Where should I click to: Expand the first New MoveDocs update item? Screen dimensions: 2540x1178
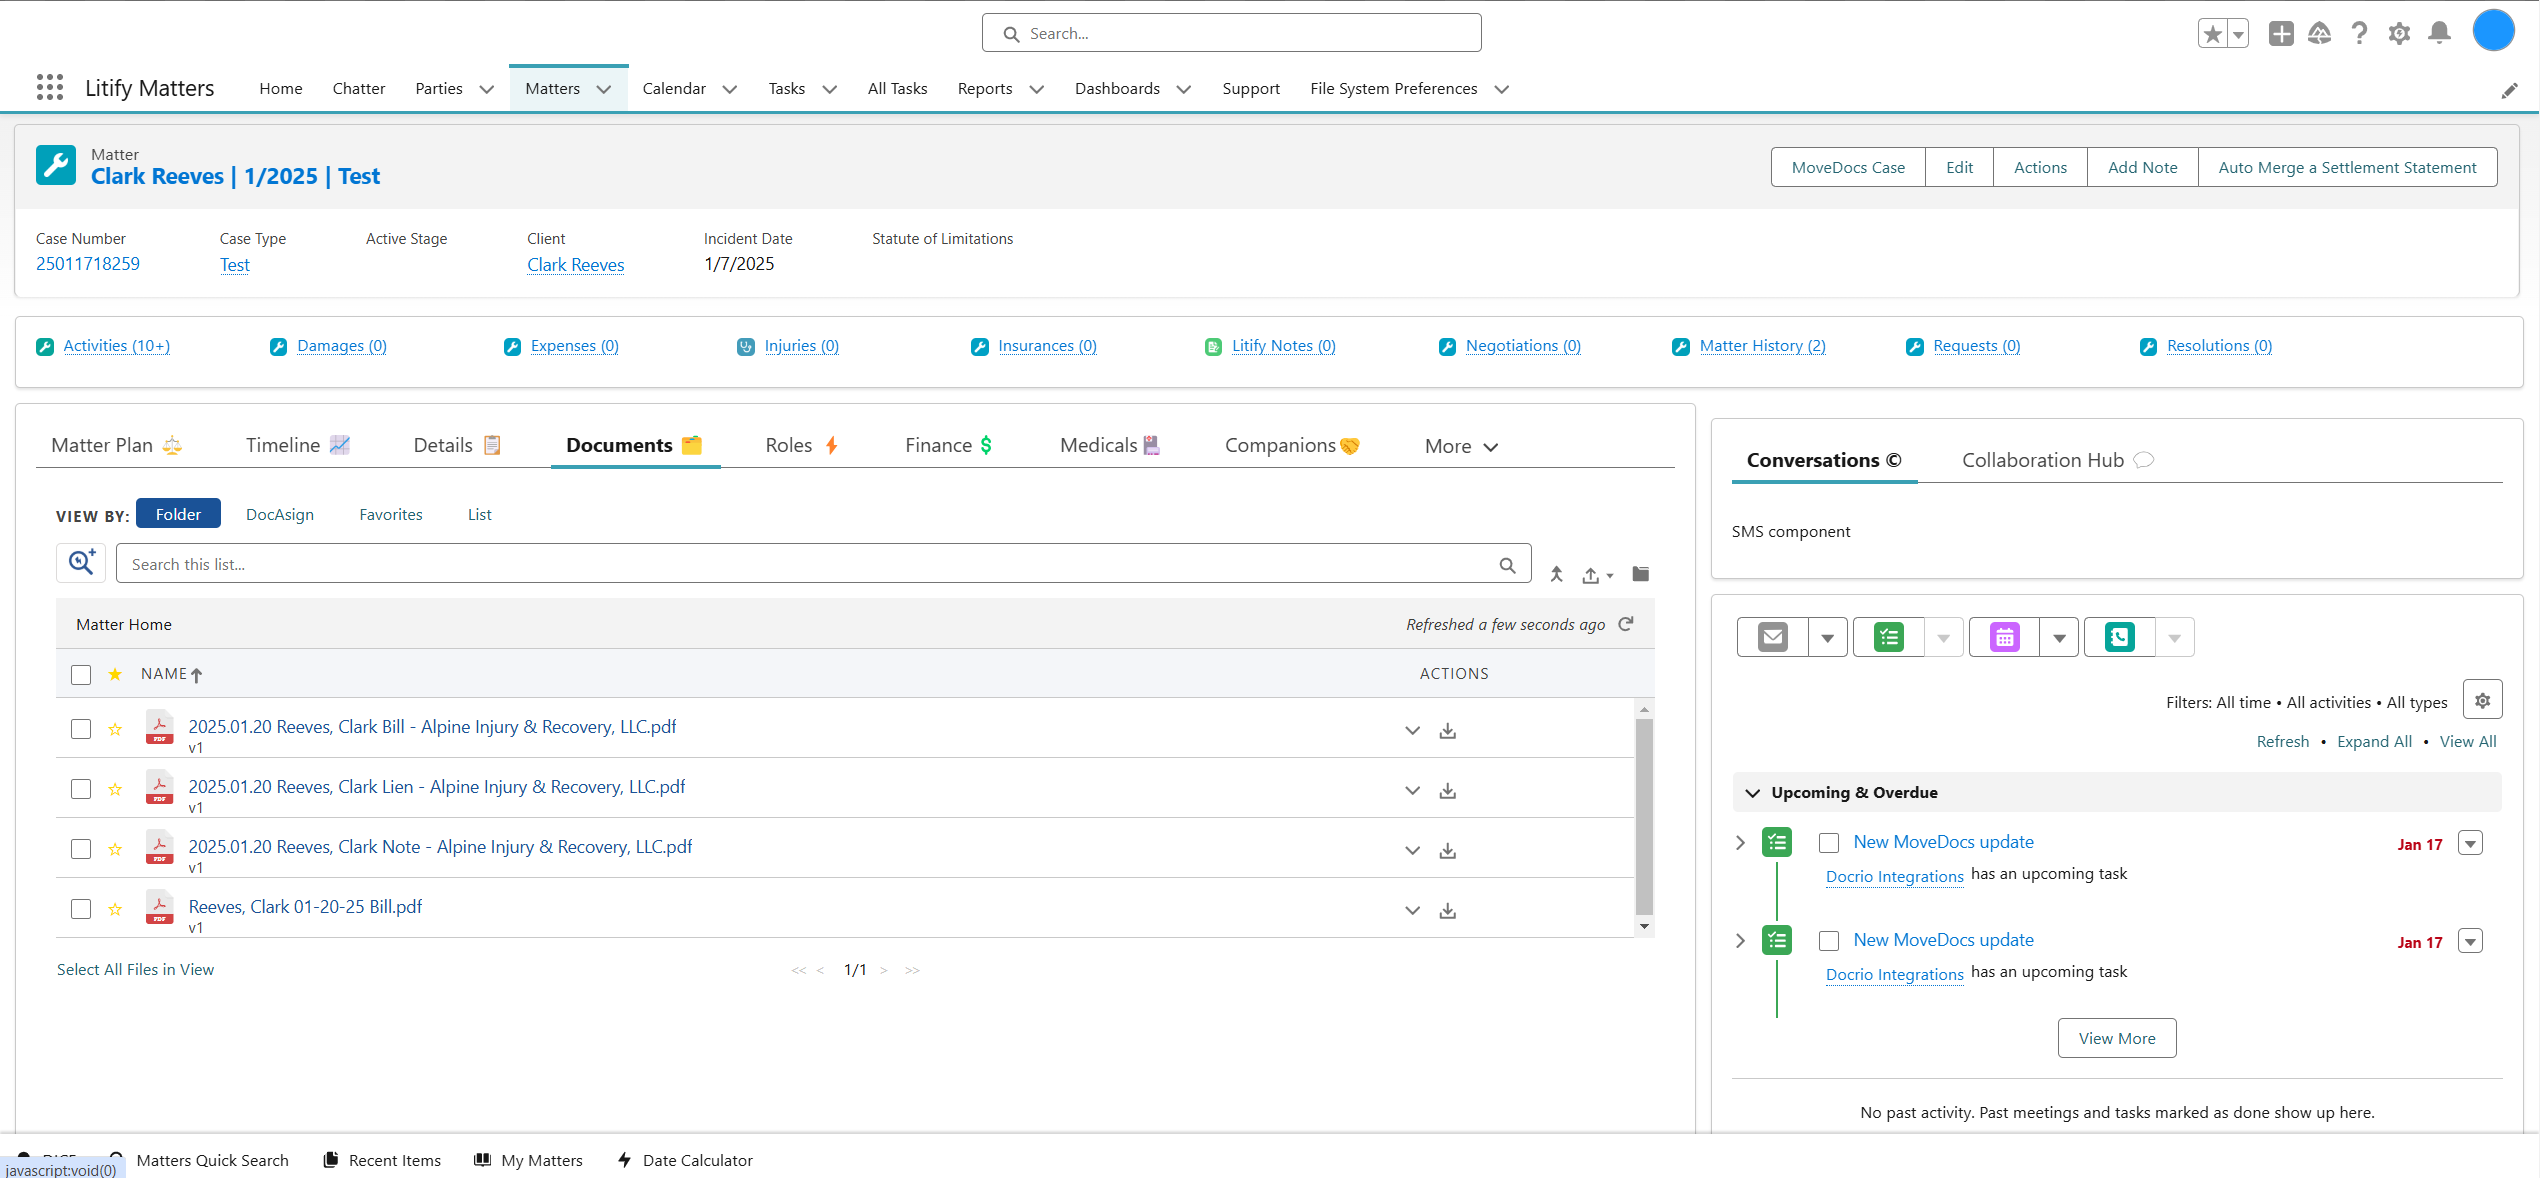[1740, 843]
